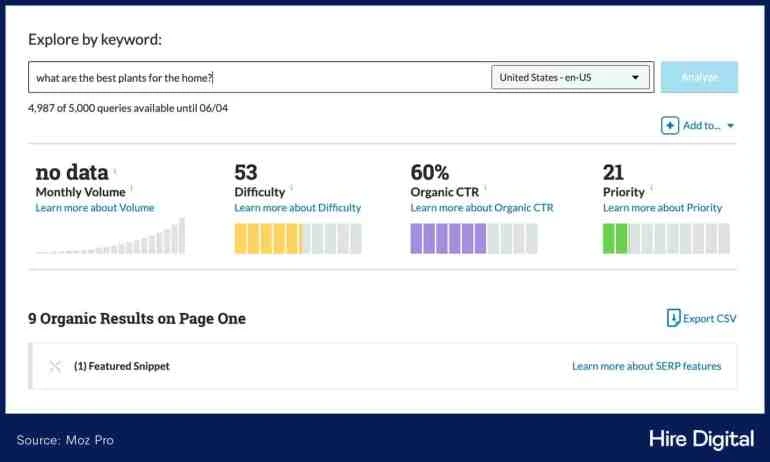Click info icon next to Difficulty label
Screen dimensions: 770x462
point(291,188)
